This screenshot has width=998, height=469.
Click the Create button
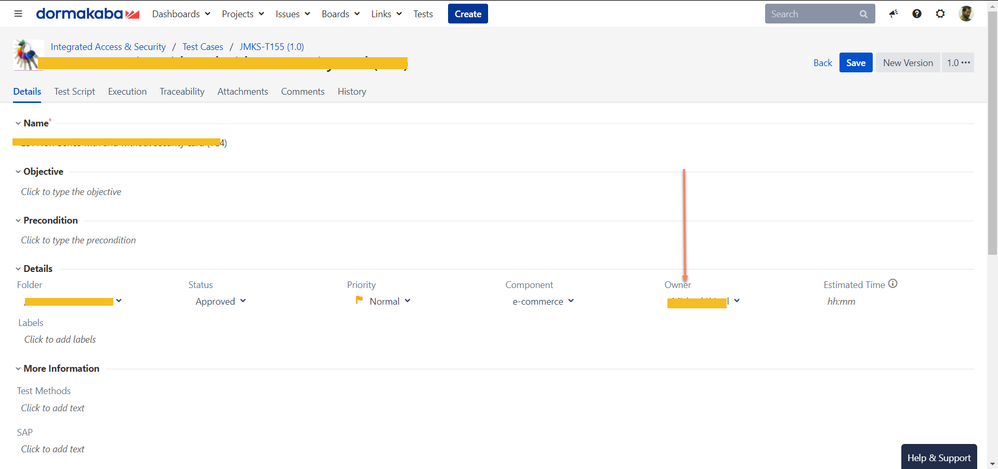click(468, 13)
